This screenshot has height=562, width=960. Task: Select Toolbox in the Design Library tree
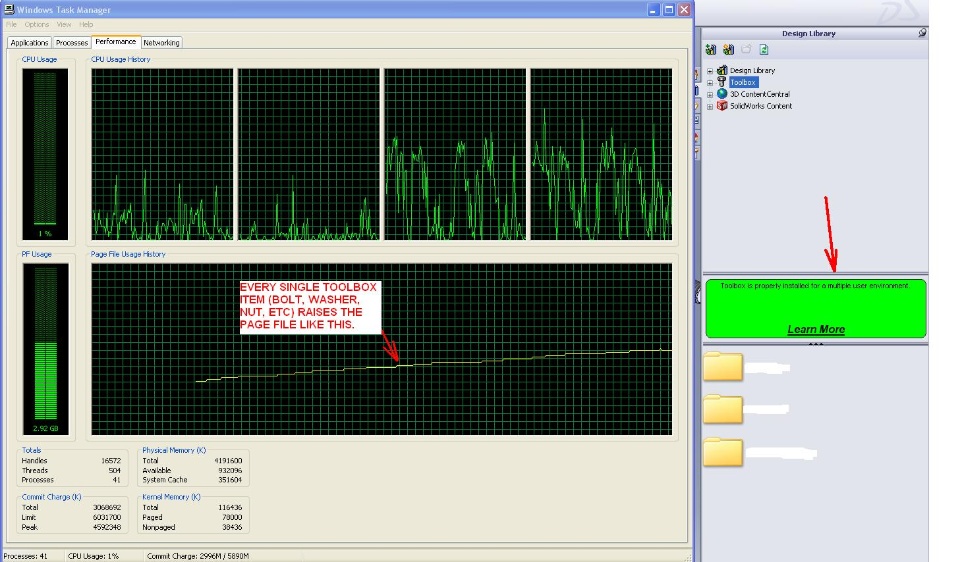[x=743, y=82]
